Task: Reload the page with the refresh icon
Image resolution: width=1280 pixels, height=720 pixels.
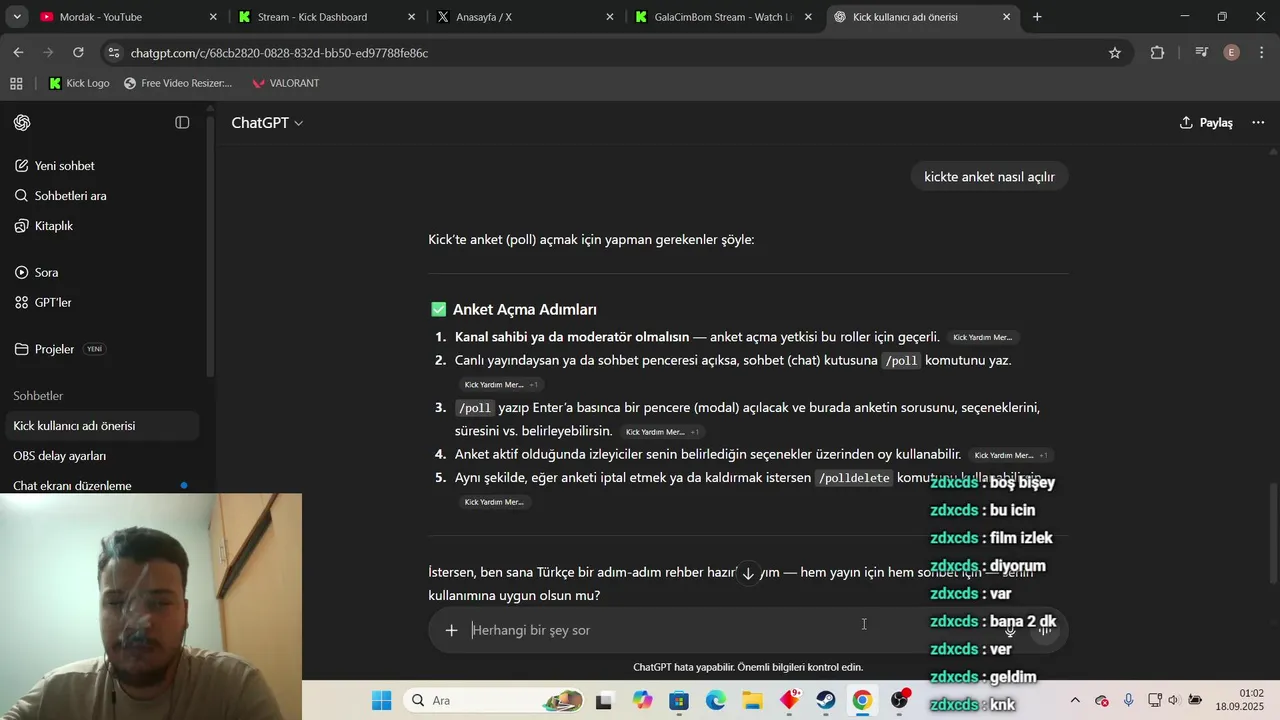Action: tap(79, 52)
